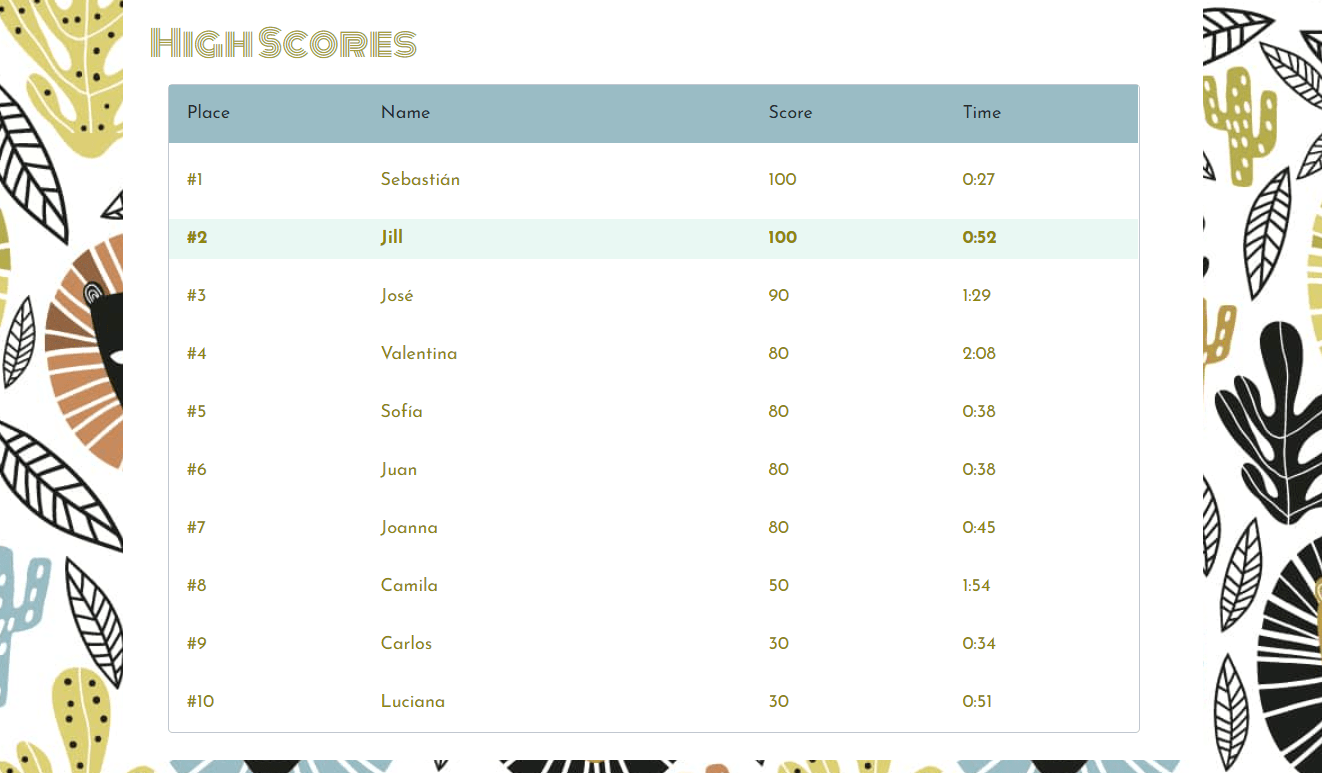Select the #10 place cell

pyautogui.click(x=200, y=702)
